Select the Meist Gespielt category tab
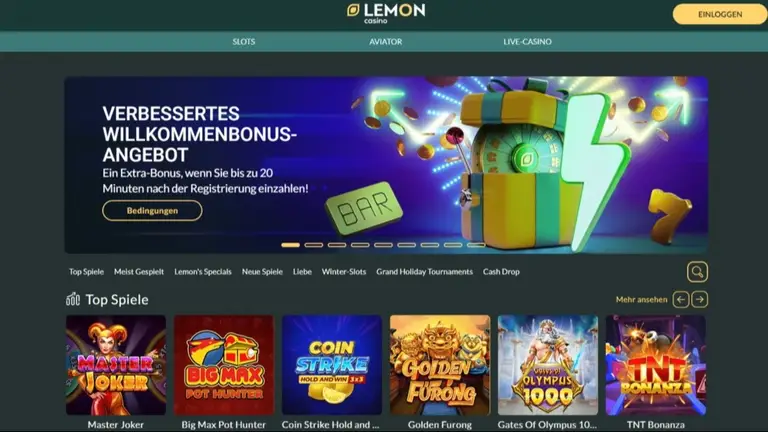Screen dimensions: 768x432 coord(139,271)
